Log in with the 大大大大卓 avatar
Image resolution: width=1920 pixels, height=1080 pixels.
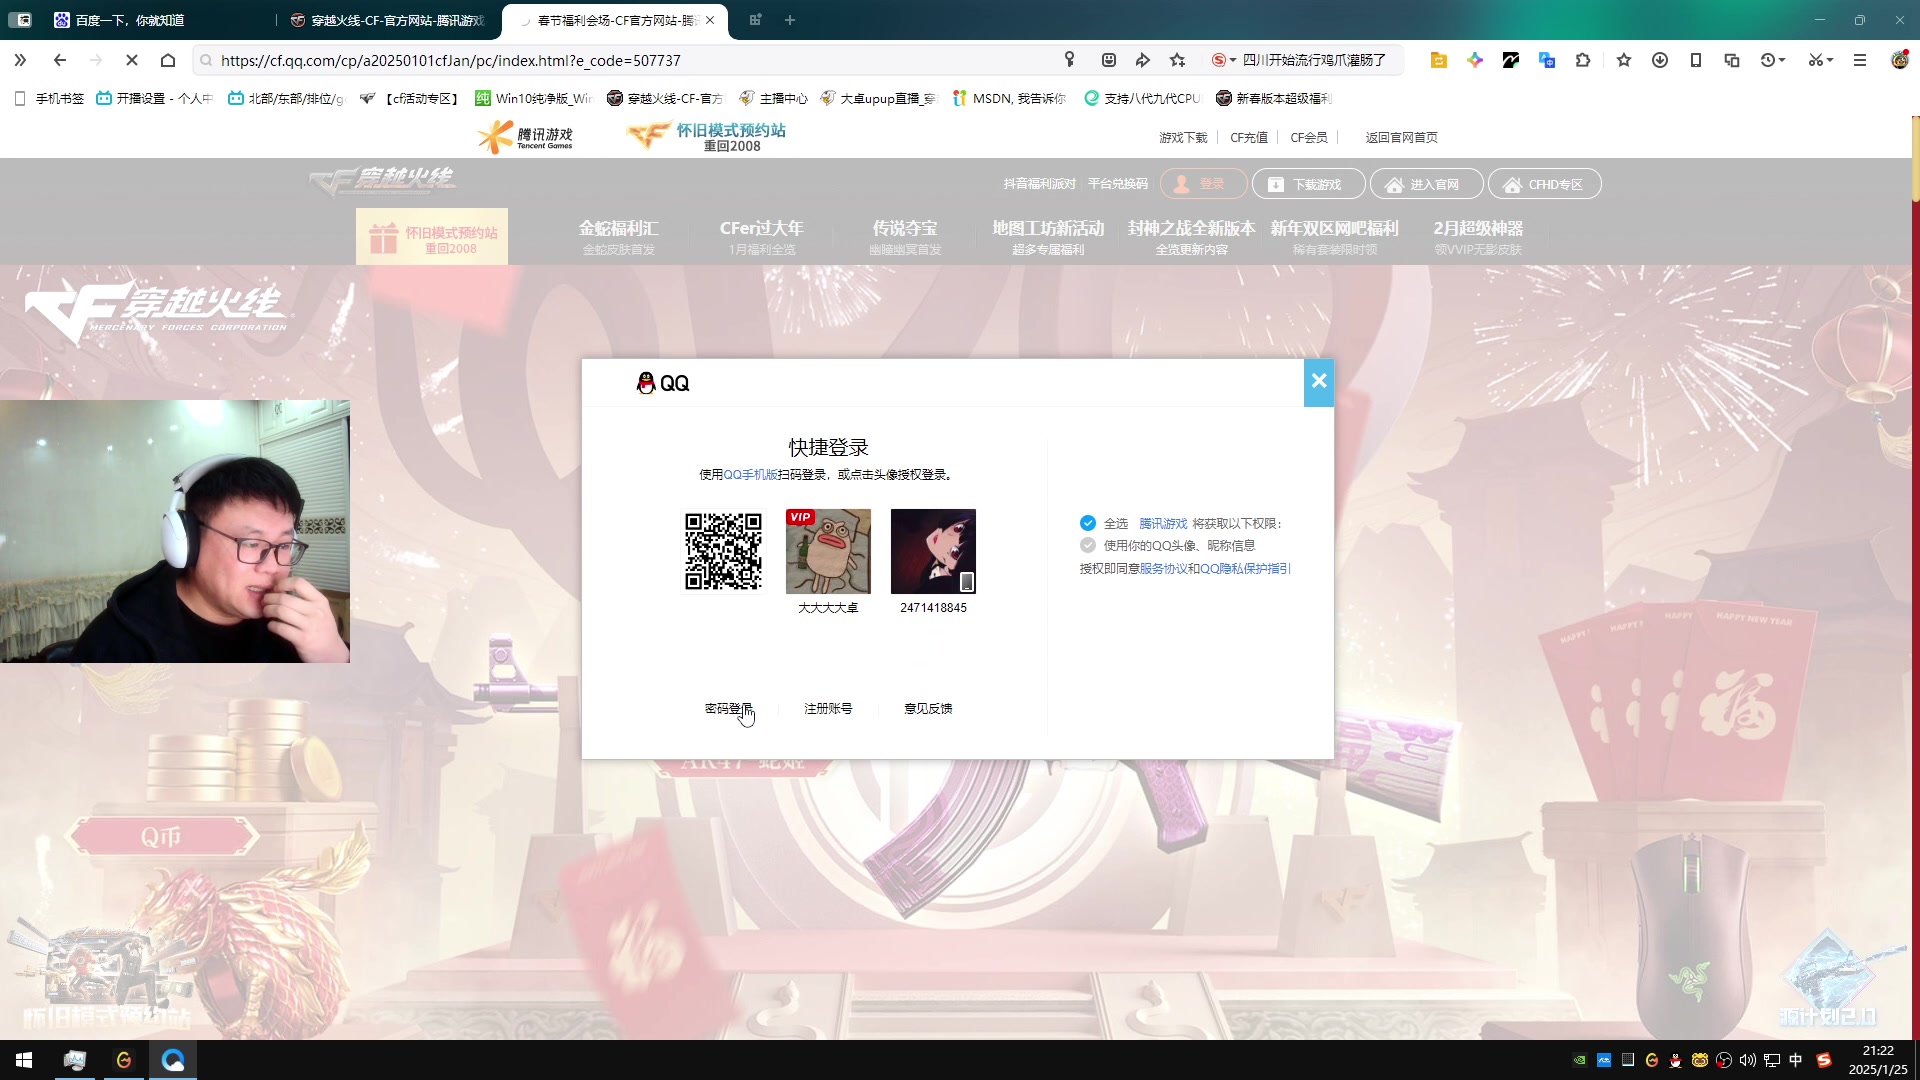click(x=828, y=551)
